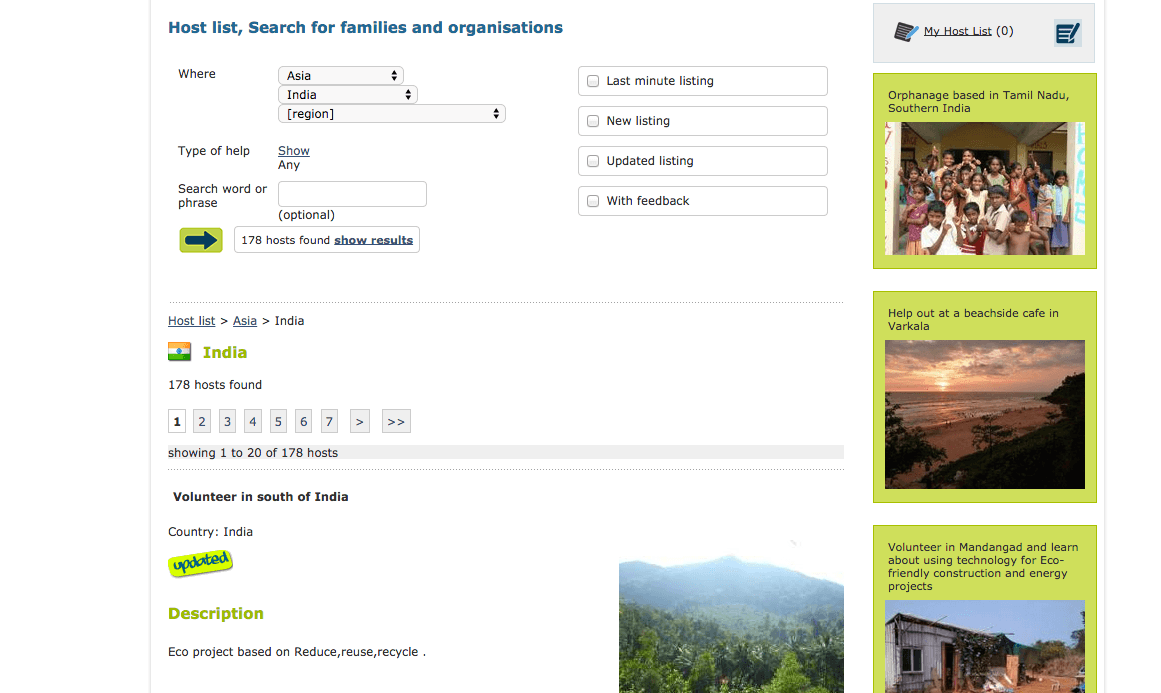
Task: Check the Updated listing option
Action: [593, 161]
